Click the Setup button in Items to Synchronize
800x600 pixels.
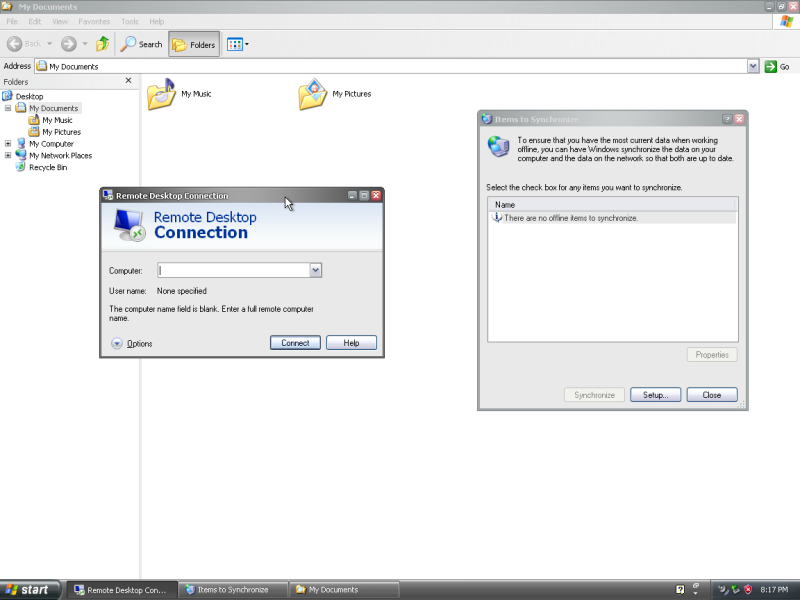tap(655, 394)
